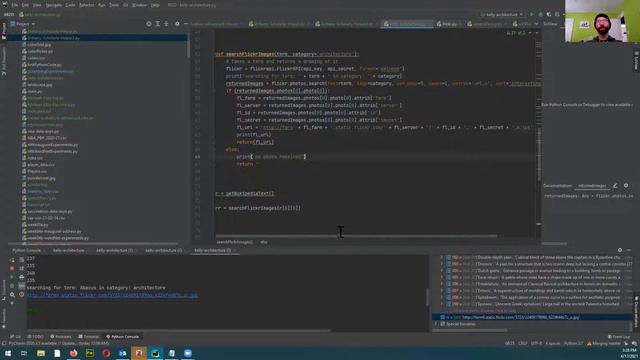Expand all items in the Project panel

pos(158,24)
